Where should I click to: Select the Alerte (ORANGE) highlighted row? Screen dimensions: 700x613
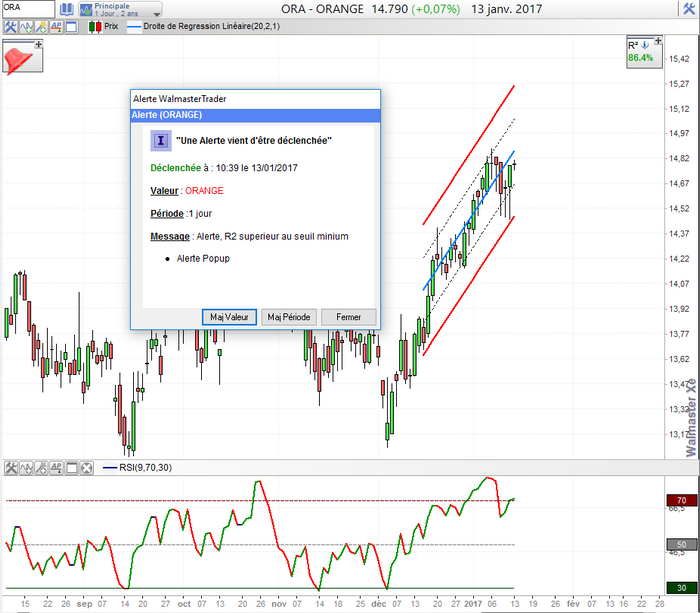(x=255, y=115)
